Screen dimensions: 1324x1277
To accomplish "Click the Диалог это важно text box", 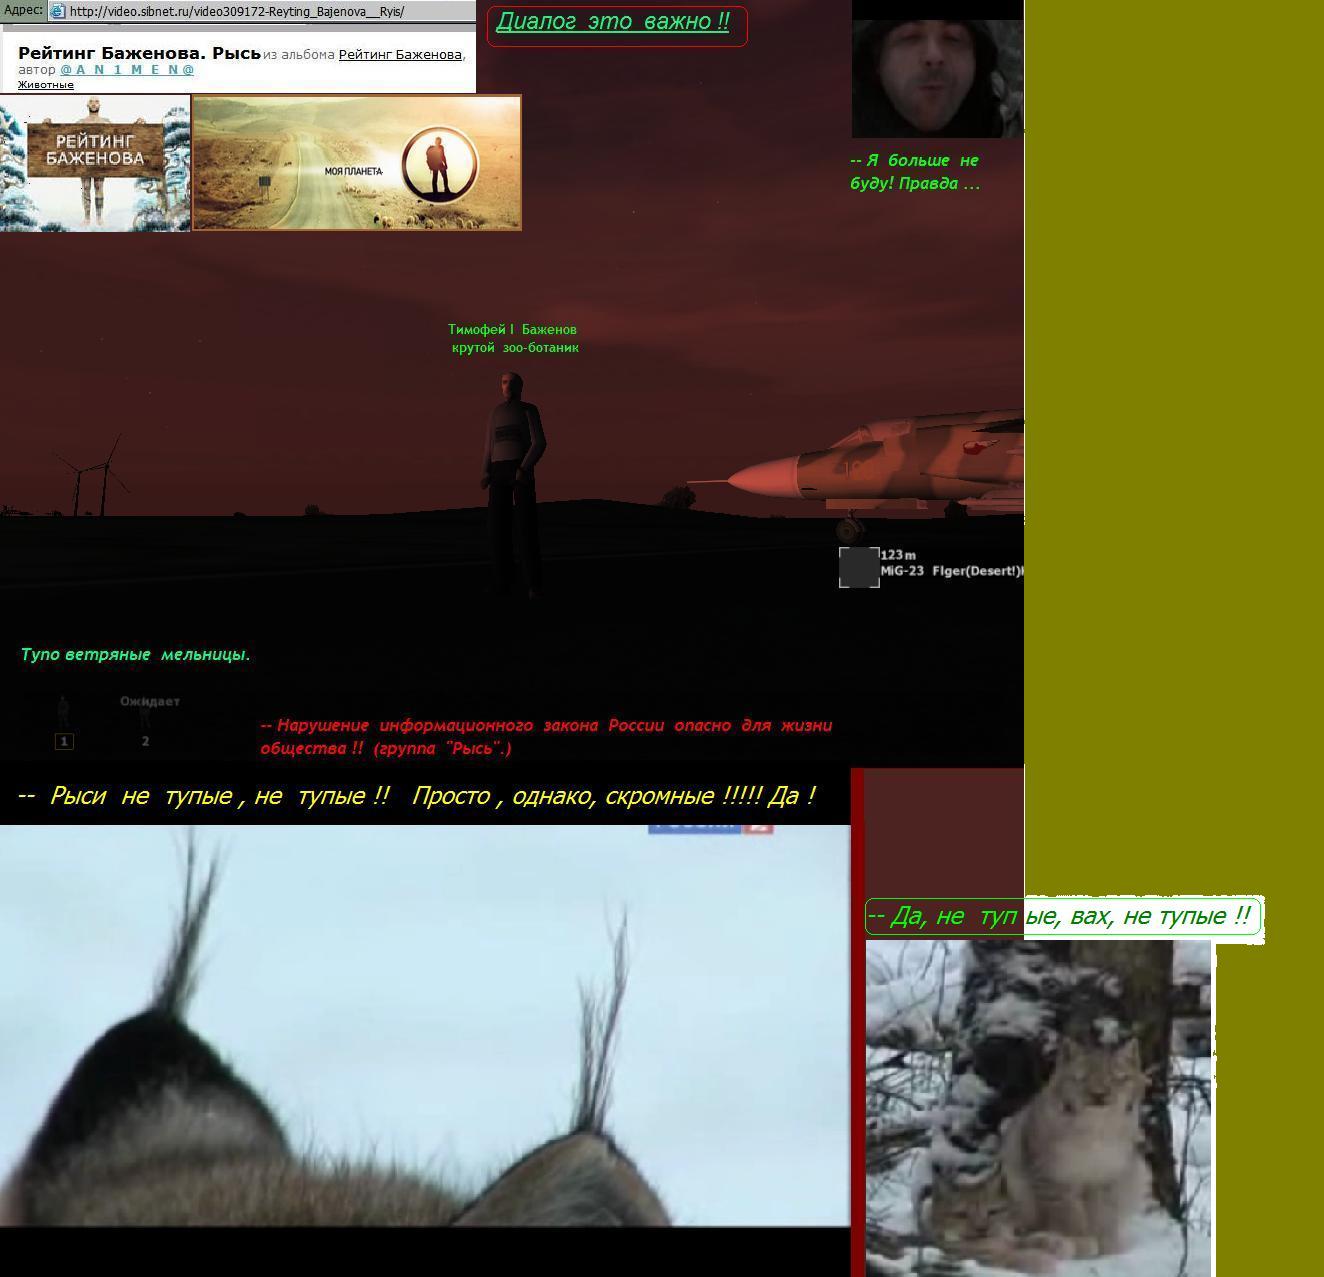I will [616, 23].
